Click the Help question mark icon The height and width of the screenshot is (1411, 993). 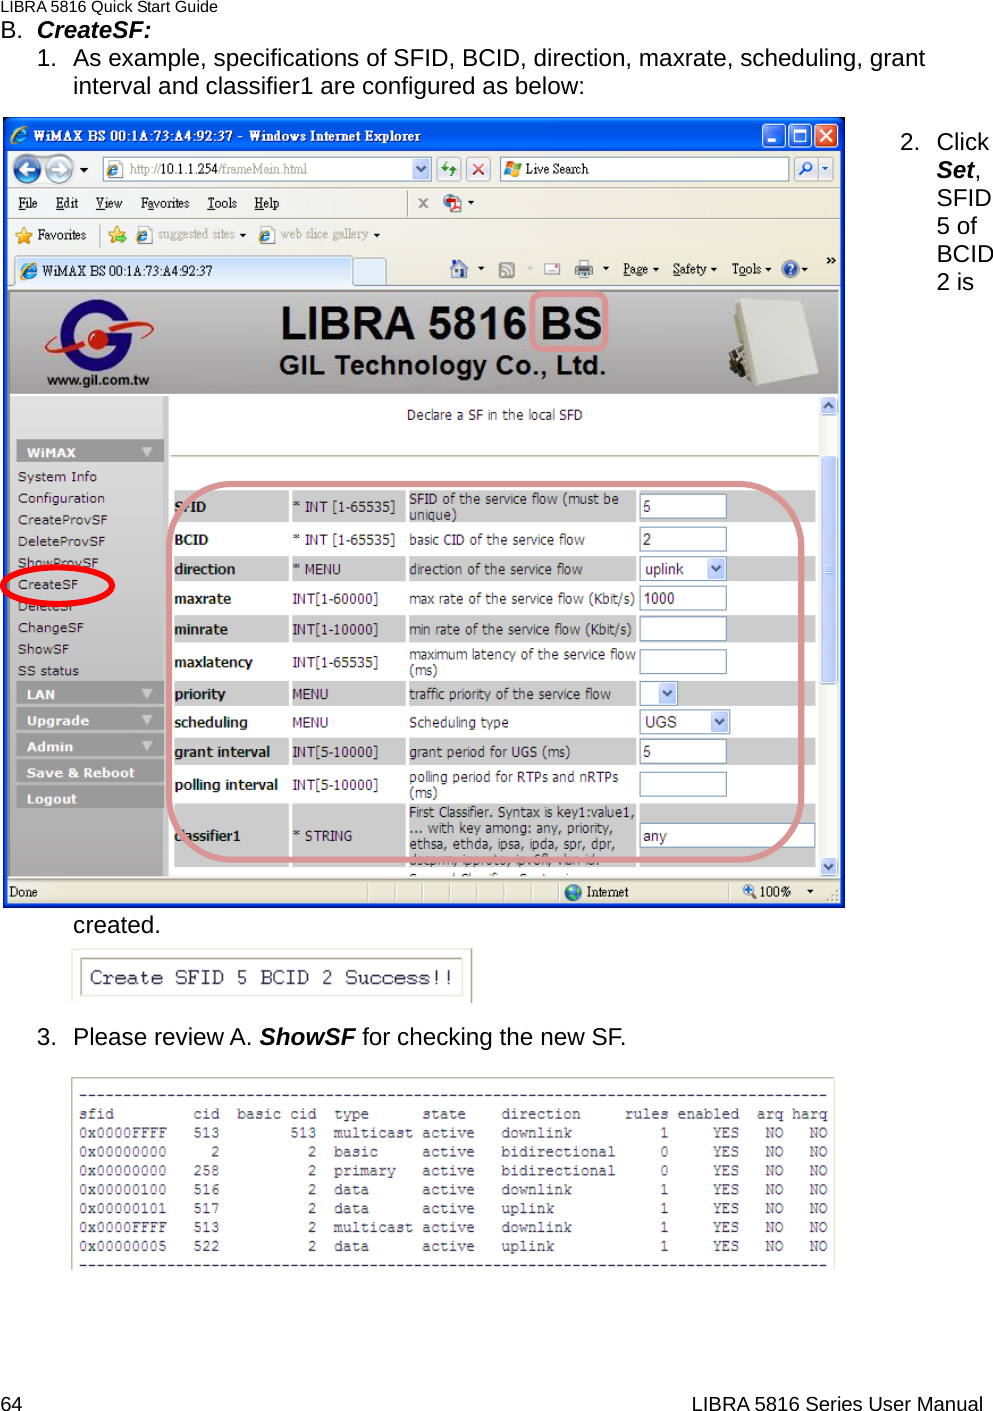tap(790, 269)
